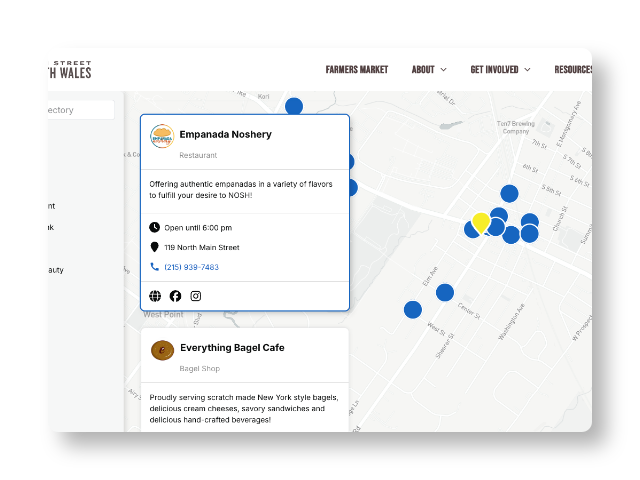
Task: Open the Resources menu item
Action: click(x=573, y=70)
